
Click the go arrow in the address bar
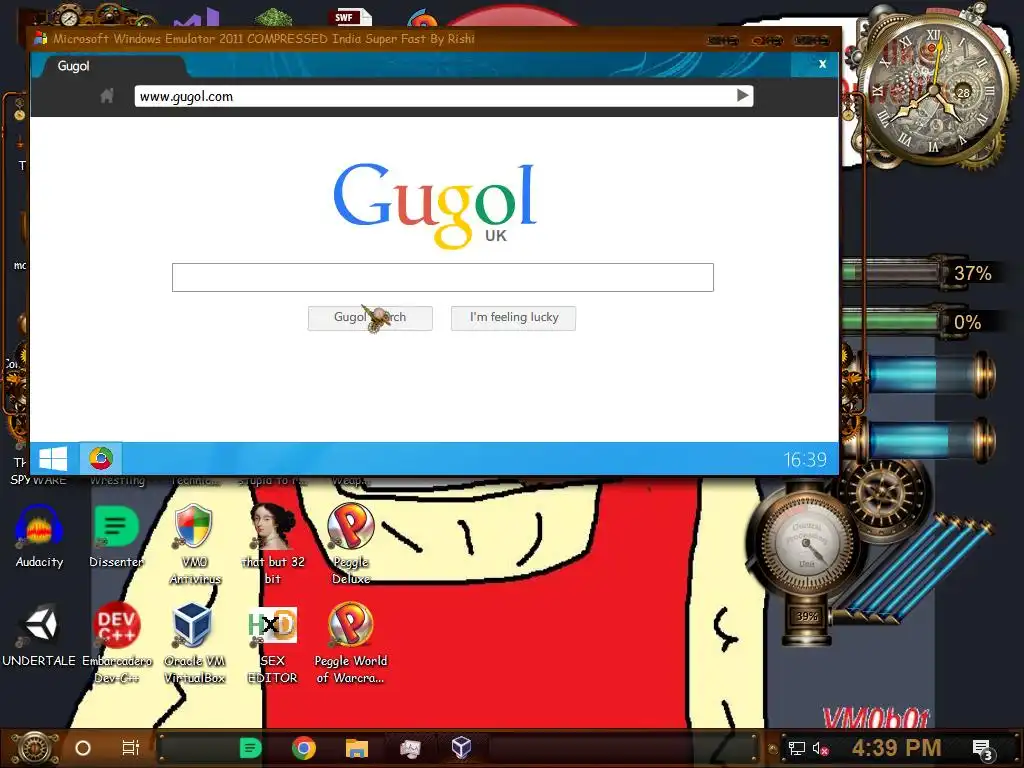pos(743,96)
